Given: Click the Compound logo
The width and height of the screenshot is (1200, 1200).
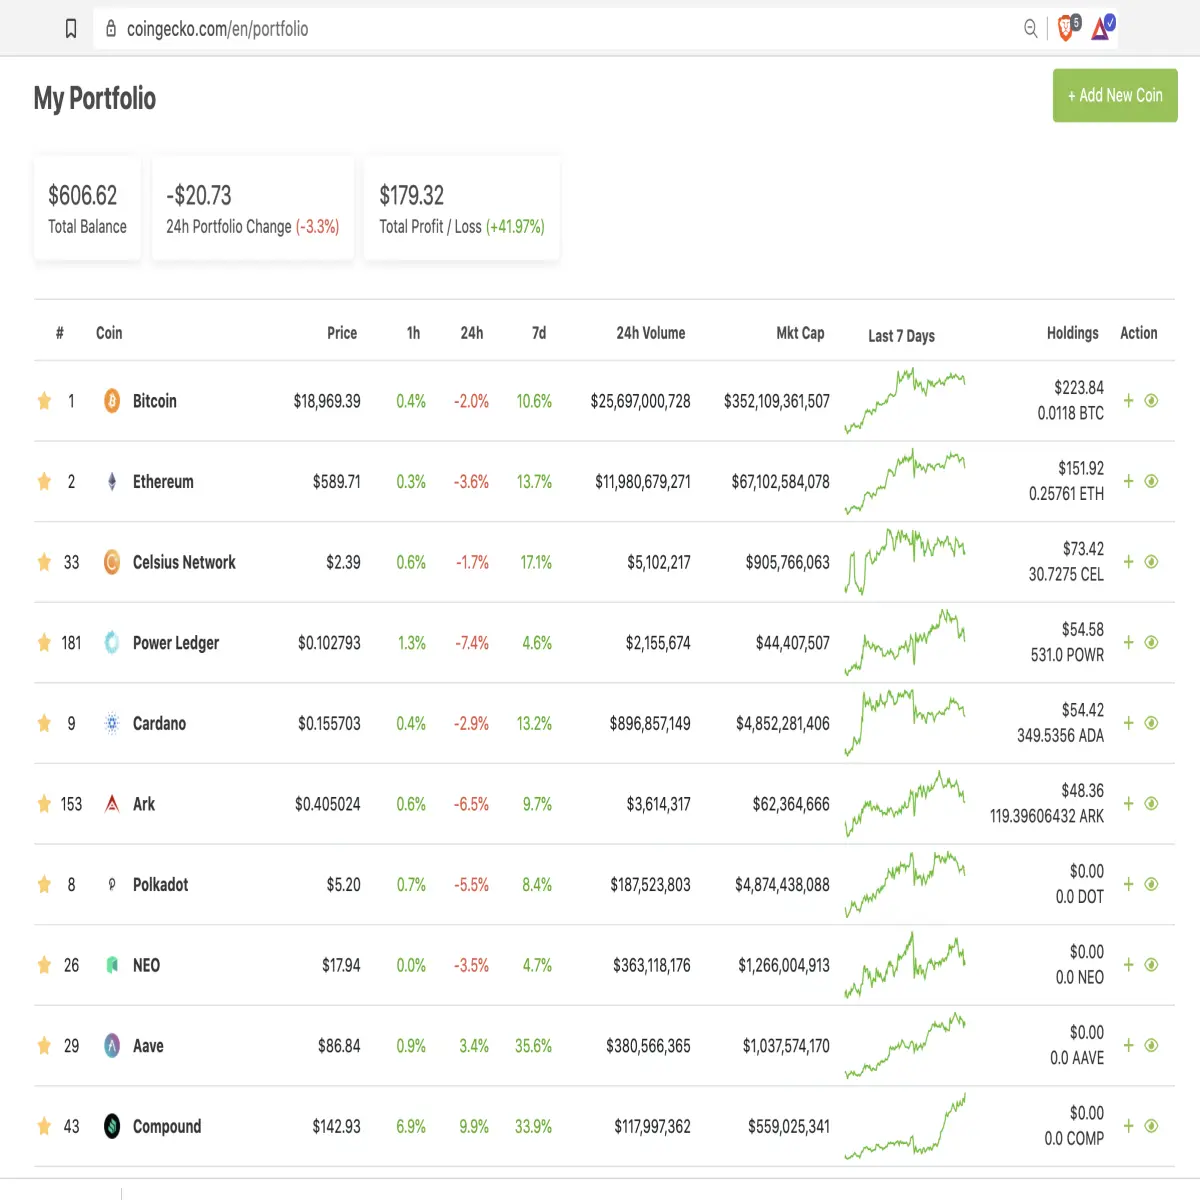Looking at the screenshot, I should (x=112, y=1127).
